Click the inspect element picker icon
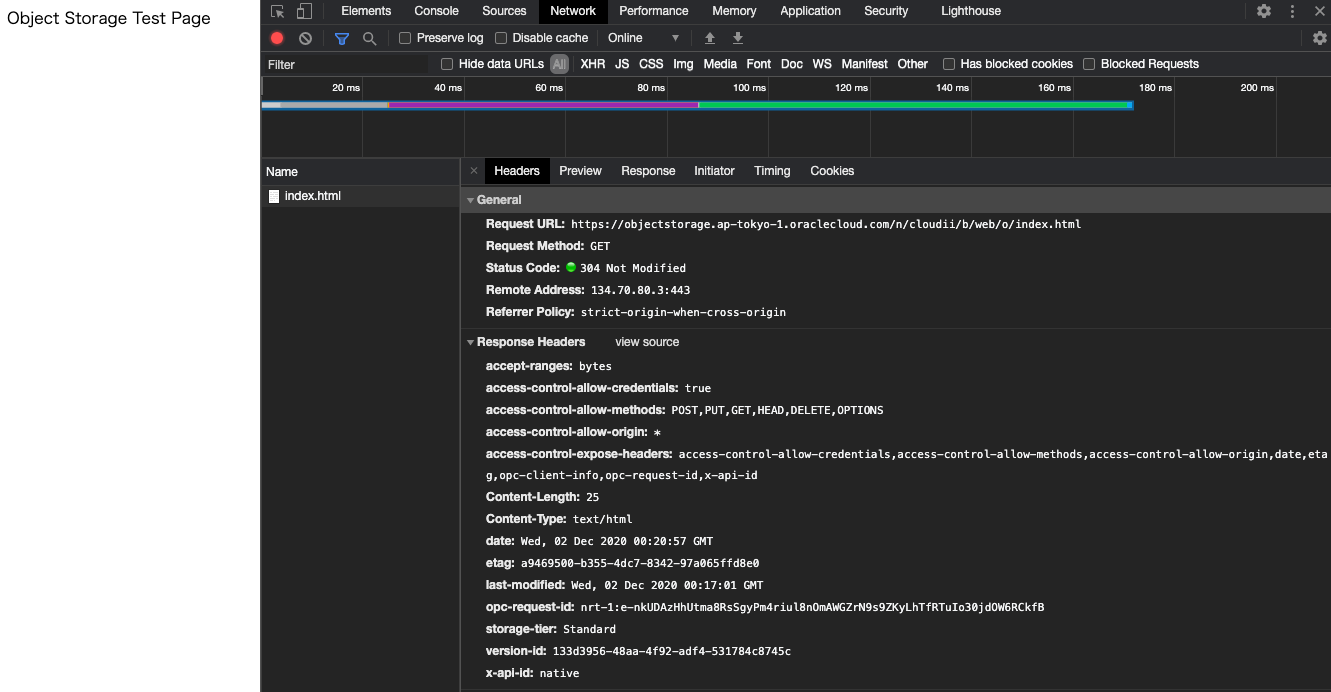The height and width of the screenshot is (692, 1331). [278, 11]
